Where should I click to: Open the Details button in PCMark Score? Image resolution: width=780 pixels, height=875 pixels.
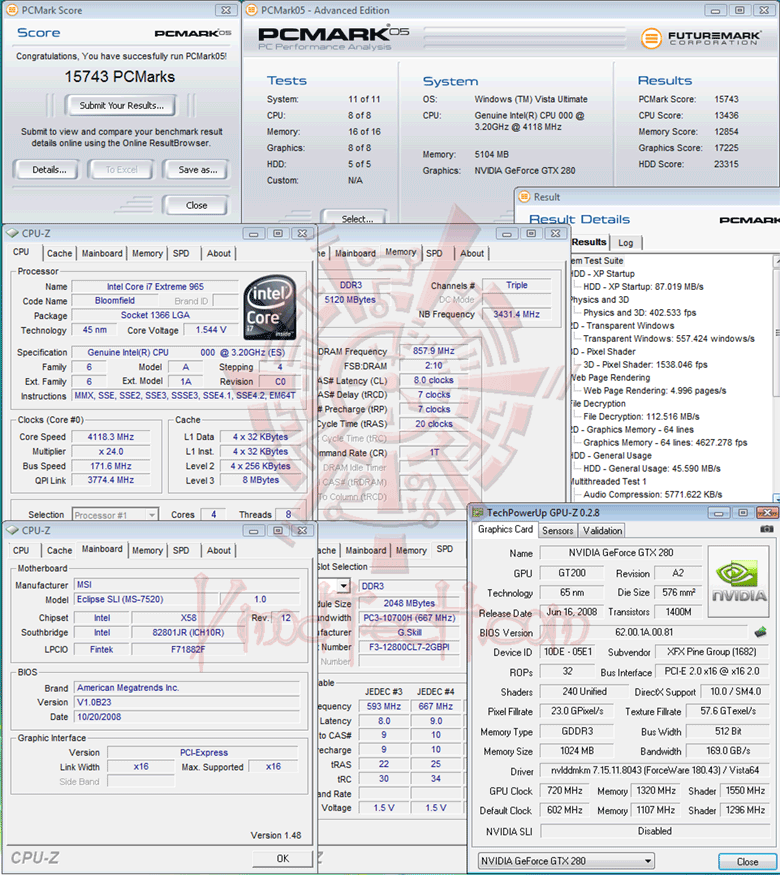(x=49, y=170)
